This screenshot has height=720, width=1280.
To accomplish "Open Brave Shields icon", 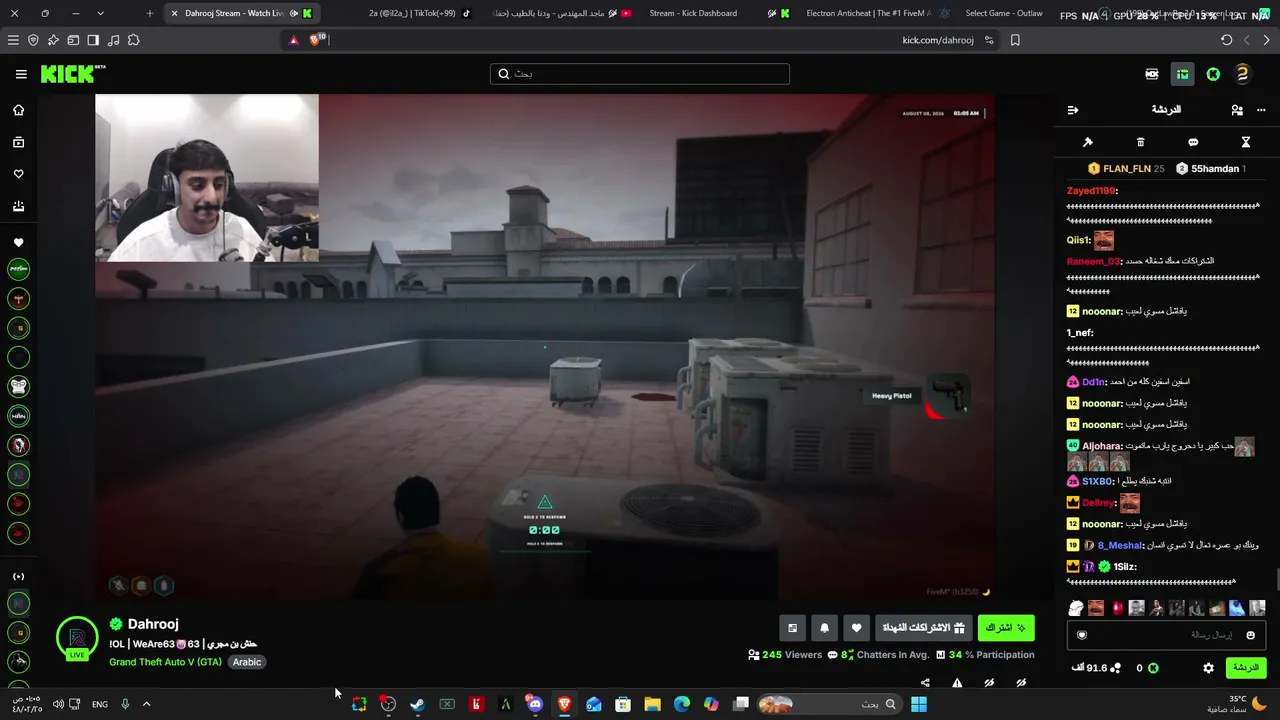I will (x=316, y=40).
